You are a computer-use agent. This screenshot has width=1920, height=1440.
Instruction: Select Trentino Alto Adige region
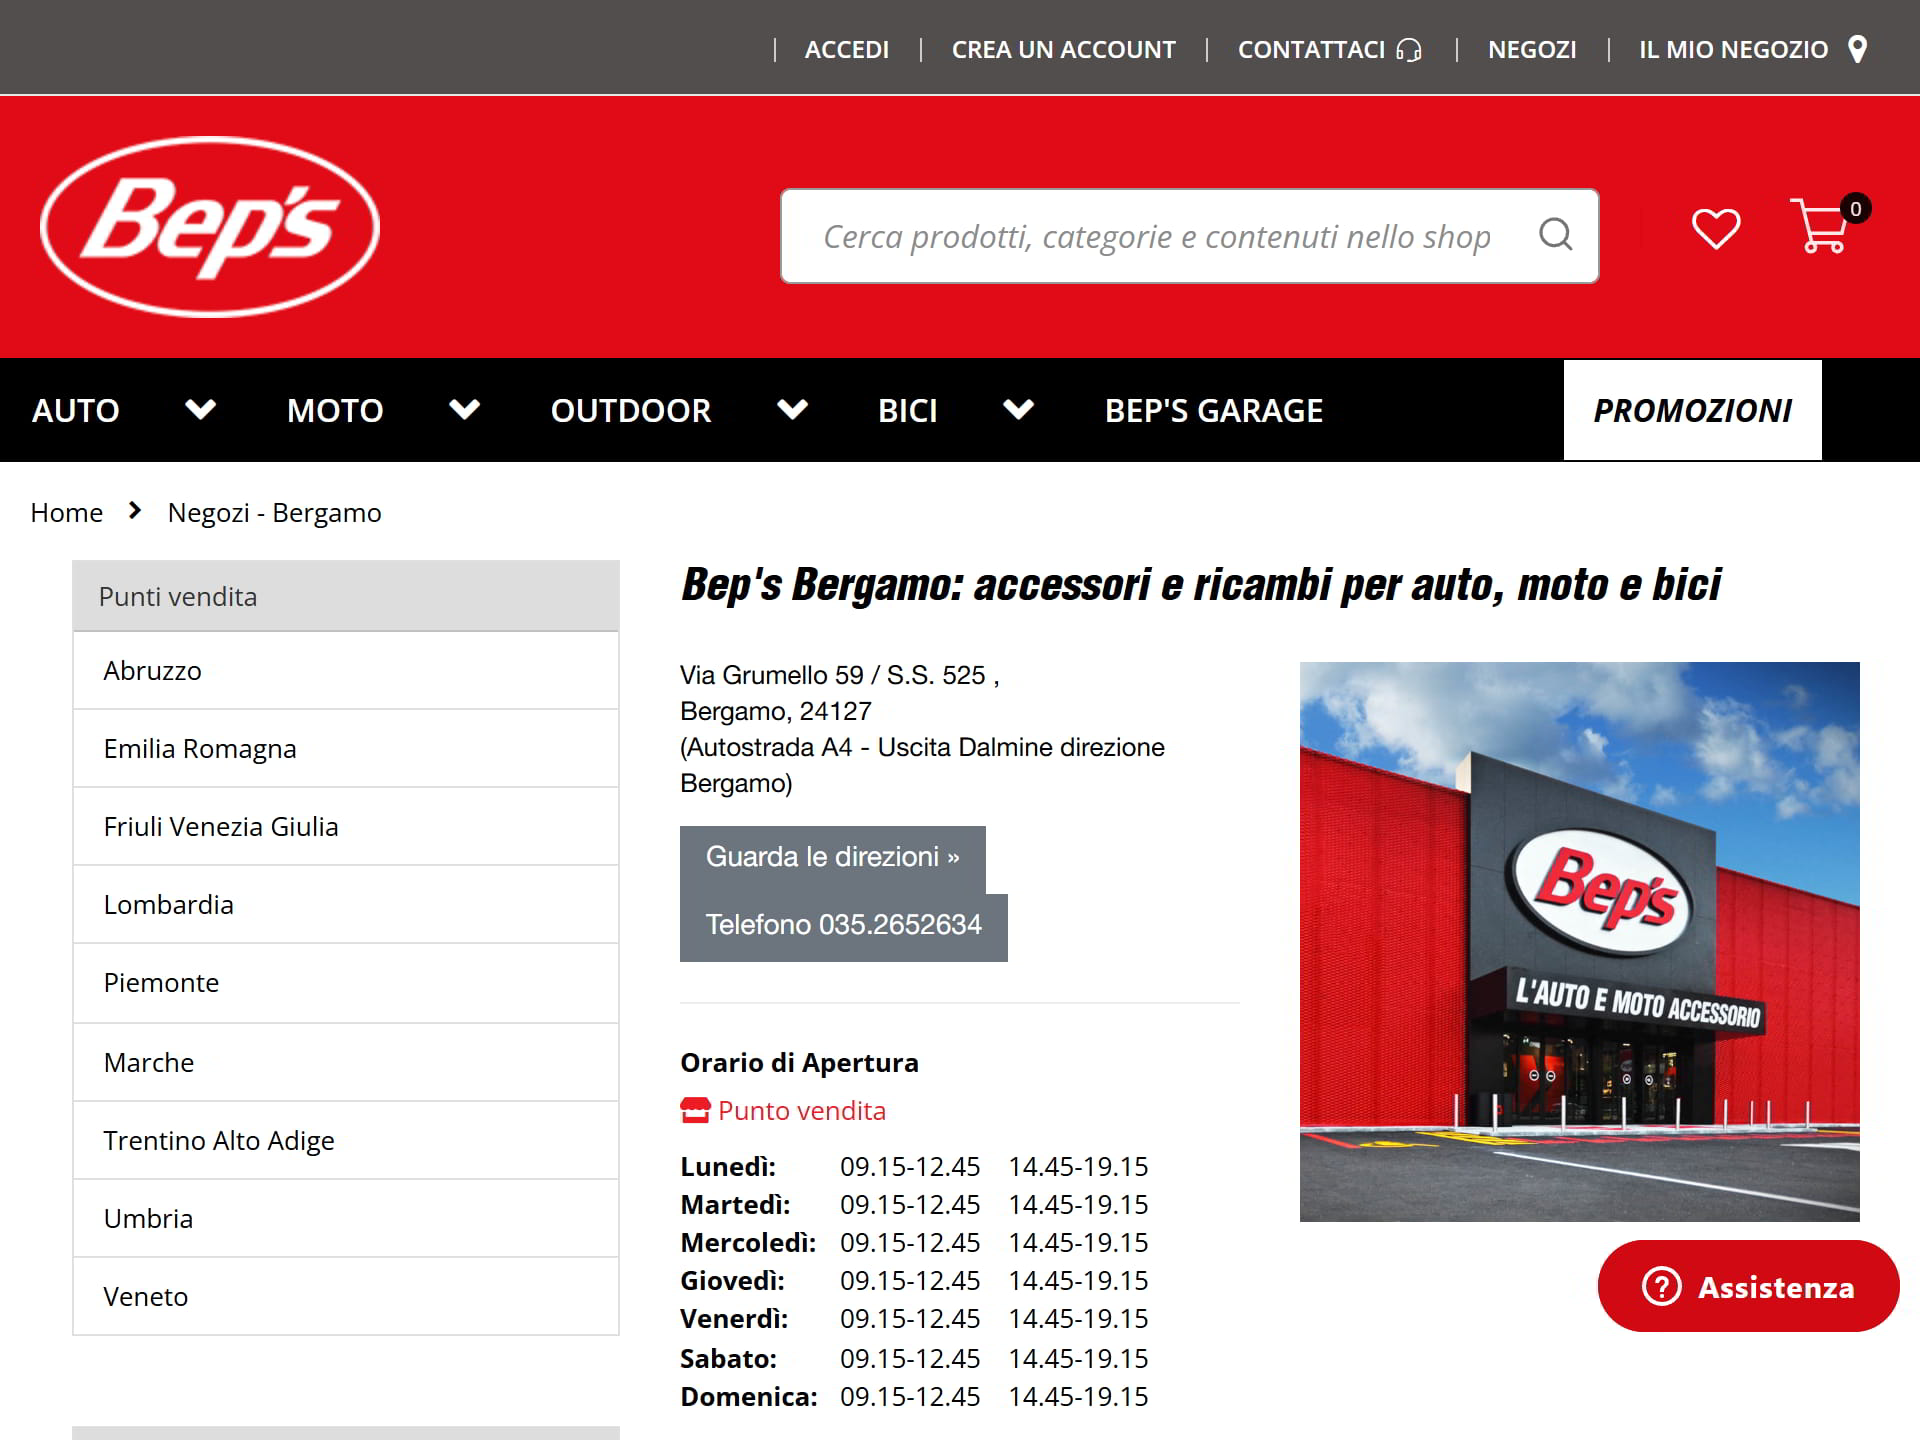[x=346, y=1141]
